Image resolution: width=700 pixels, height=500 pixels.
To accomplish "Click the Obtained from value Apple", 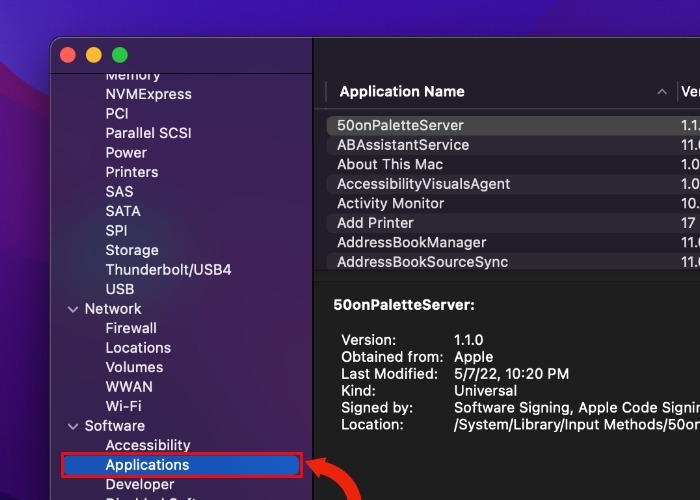I will tap(473, 357).
